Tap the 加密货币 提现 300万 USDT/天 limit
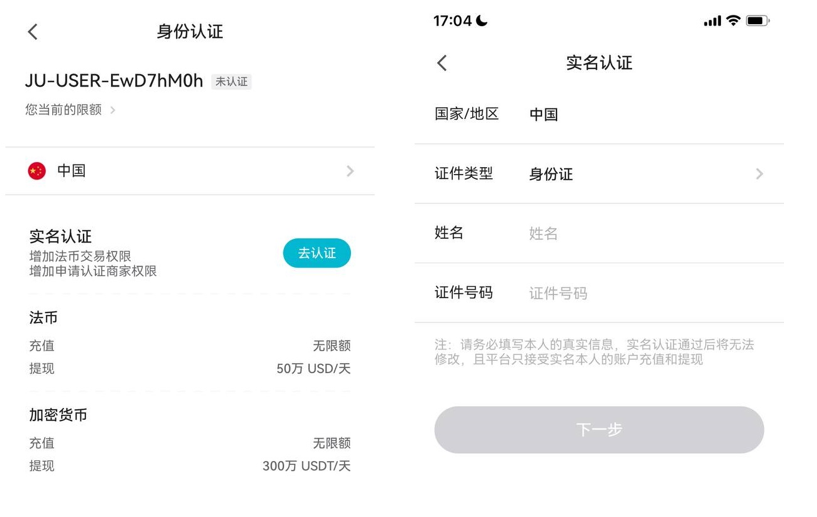This screenshot has height=517, width=817. click(306, 466)
